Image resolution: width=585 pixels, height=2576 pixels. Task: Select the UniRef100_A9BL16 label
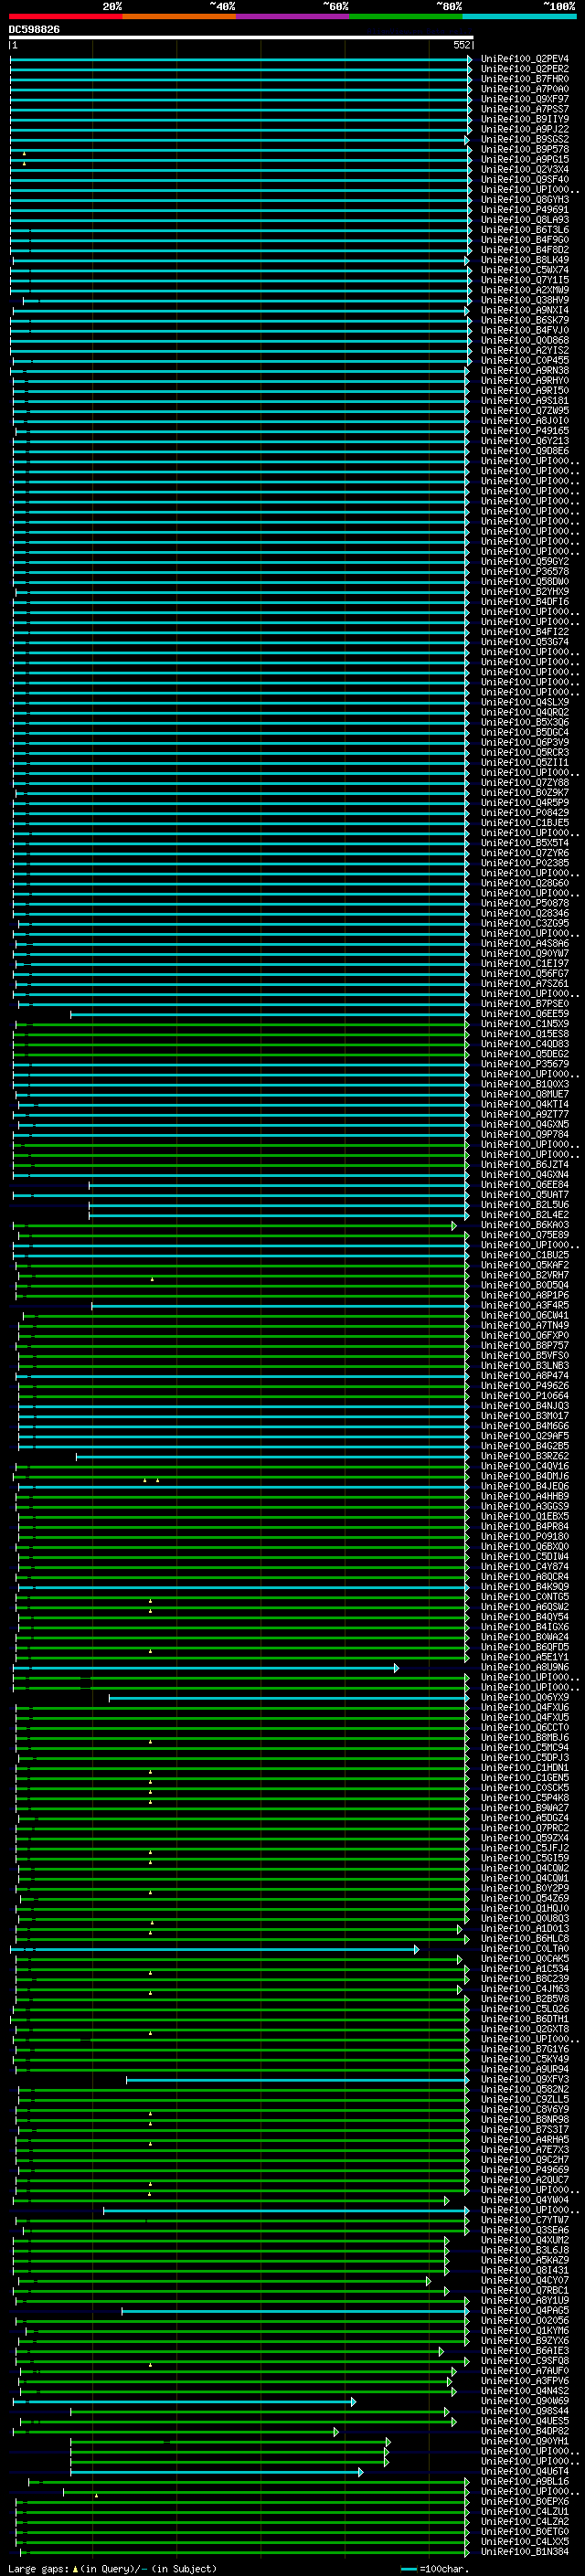pos(525,2482)
